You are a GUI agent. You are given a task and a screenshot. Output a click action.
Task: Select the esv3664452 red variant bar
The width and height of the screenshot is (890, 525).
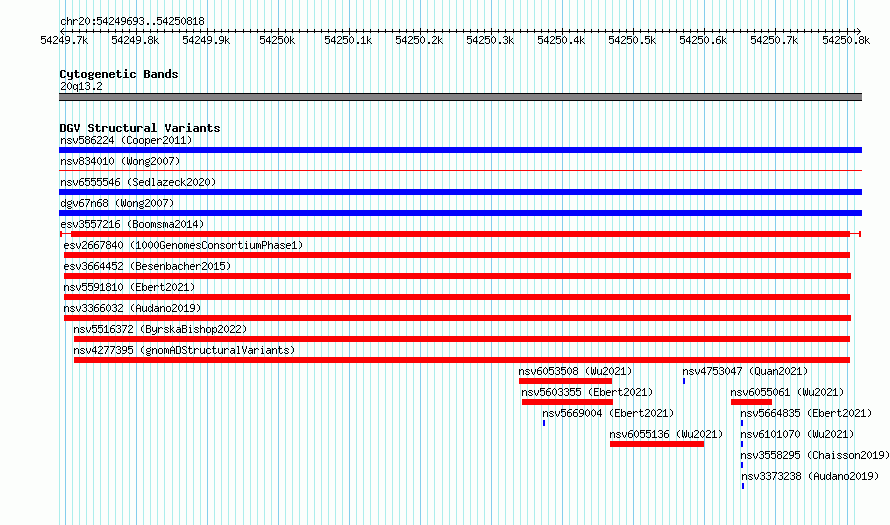[457, 276]
